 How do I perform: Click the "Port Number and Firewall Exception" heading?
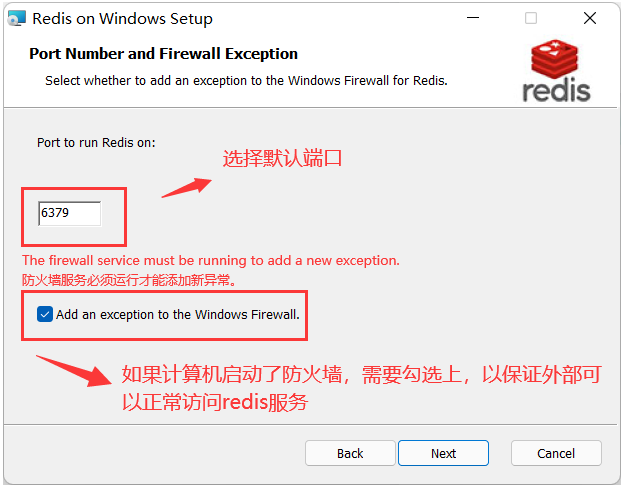[164, 54]
